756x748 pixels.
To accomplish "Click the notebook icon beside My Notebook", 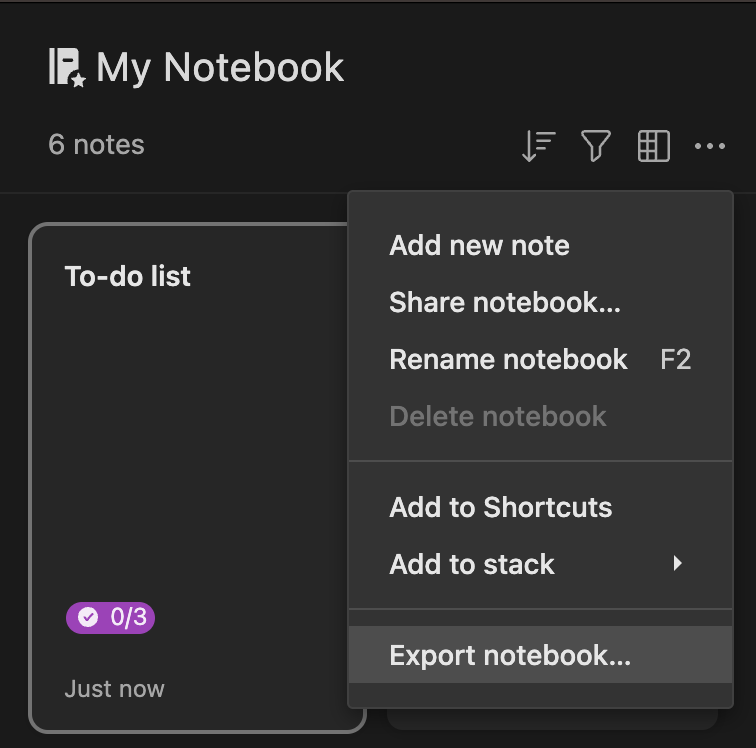I will pos(67,68).
